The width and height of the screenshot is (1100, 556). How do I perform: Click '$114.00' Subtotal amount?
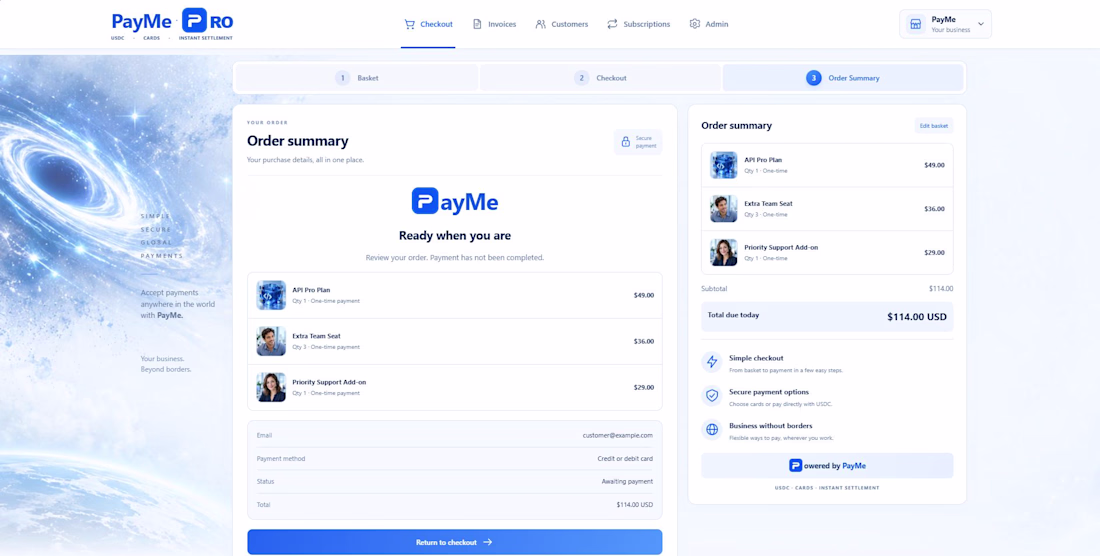pyautogui.click(x=941, y=288)
